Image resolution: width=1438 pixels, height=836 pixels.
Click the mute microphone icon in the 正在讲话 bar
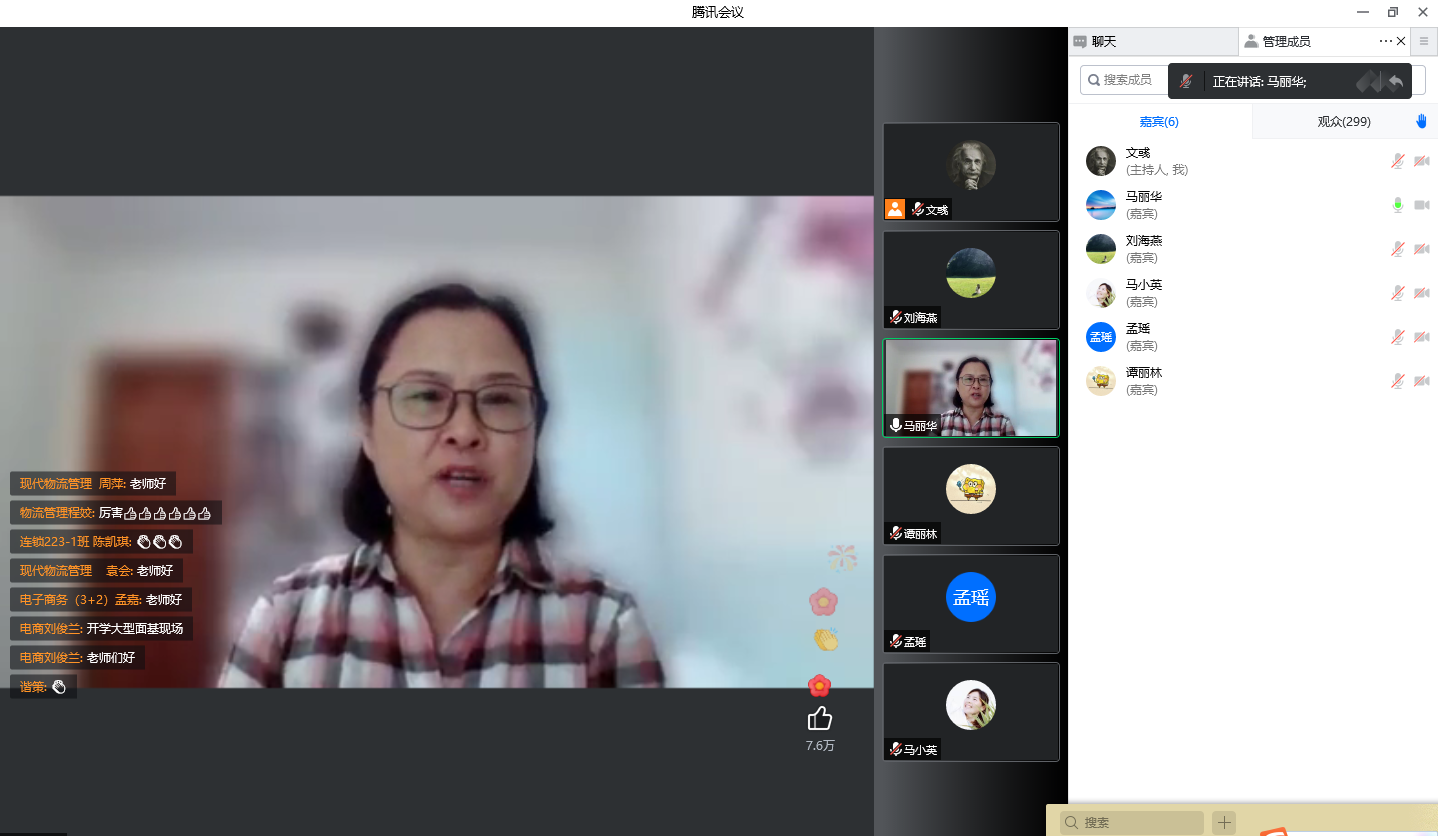[x=1186, y=81]
